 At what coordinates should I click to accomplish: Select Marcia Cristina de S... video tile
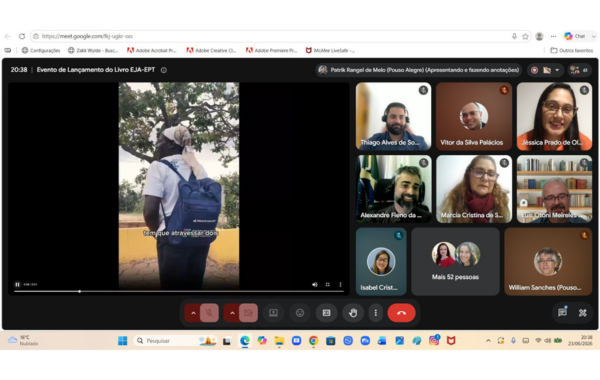474,189
